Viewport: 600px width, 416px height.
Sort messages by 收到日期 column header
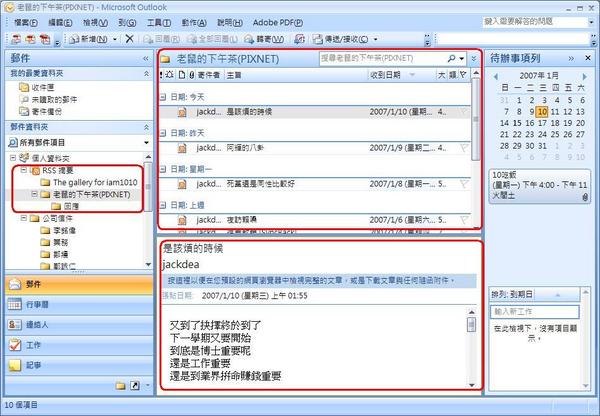point(402,75)
